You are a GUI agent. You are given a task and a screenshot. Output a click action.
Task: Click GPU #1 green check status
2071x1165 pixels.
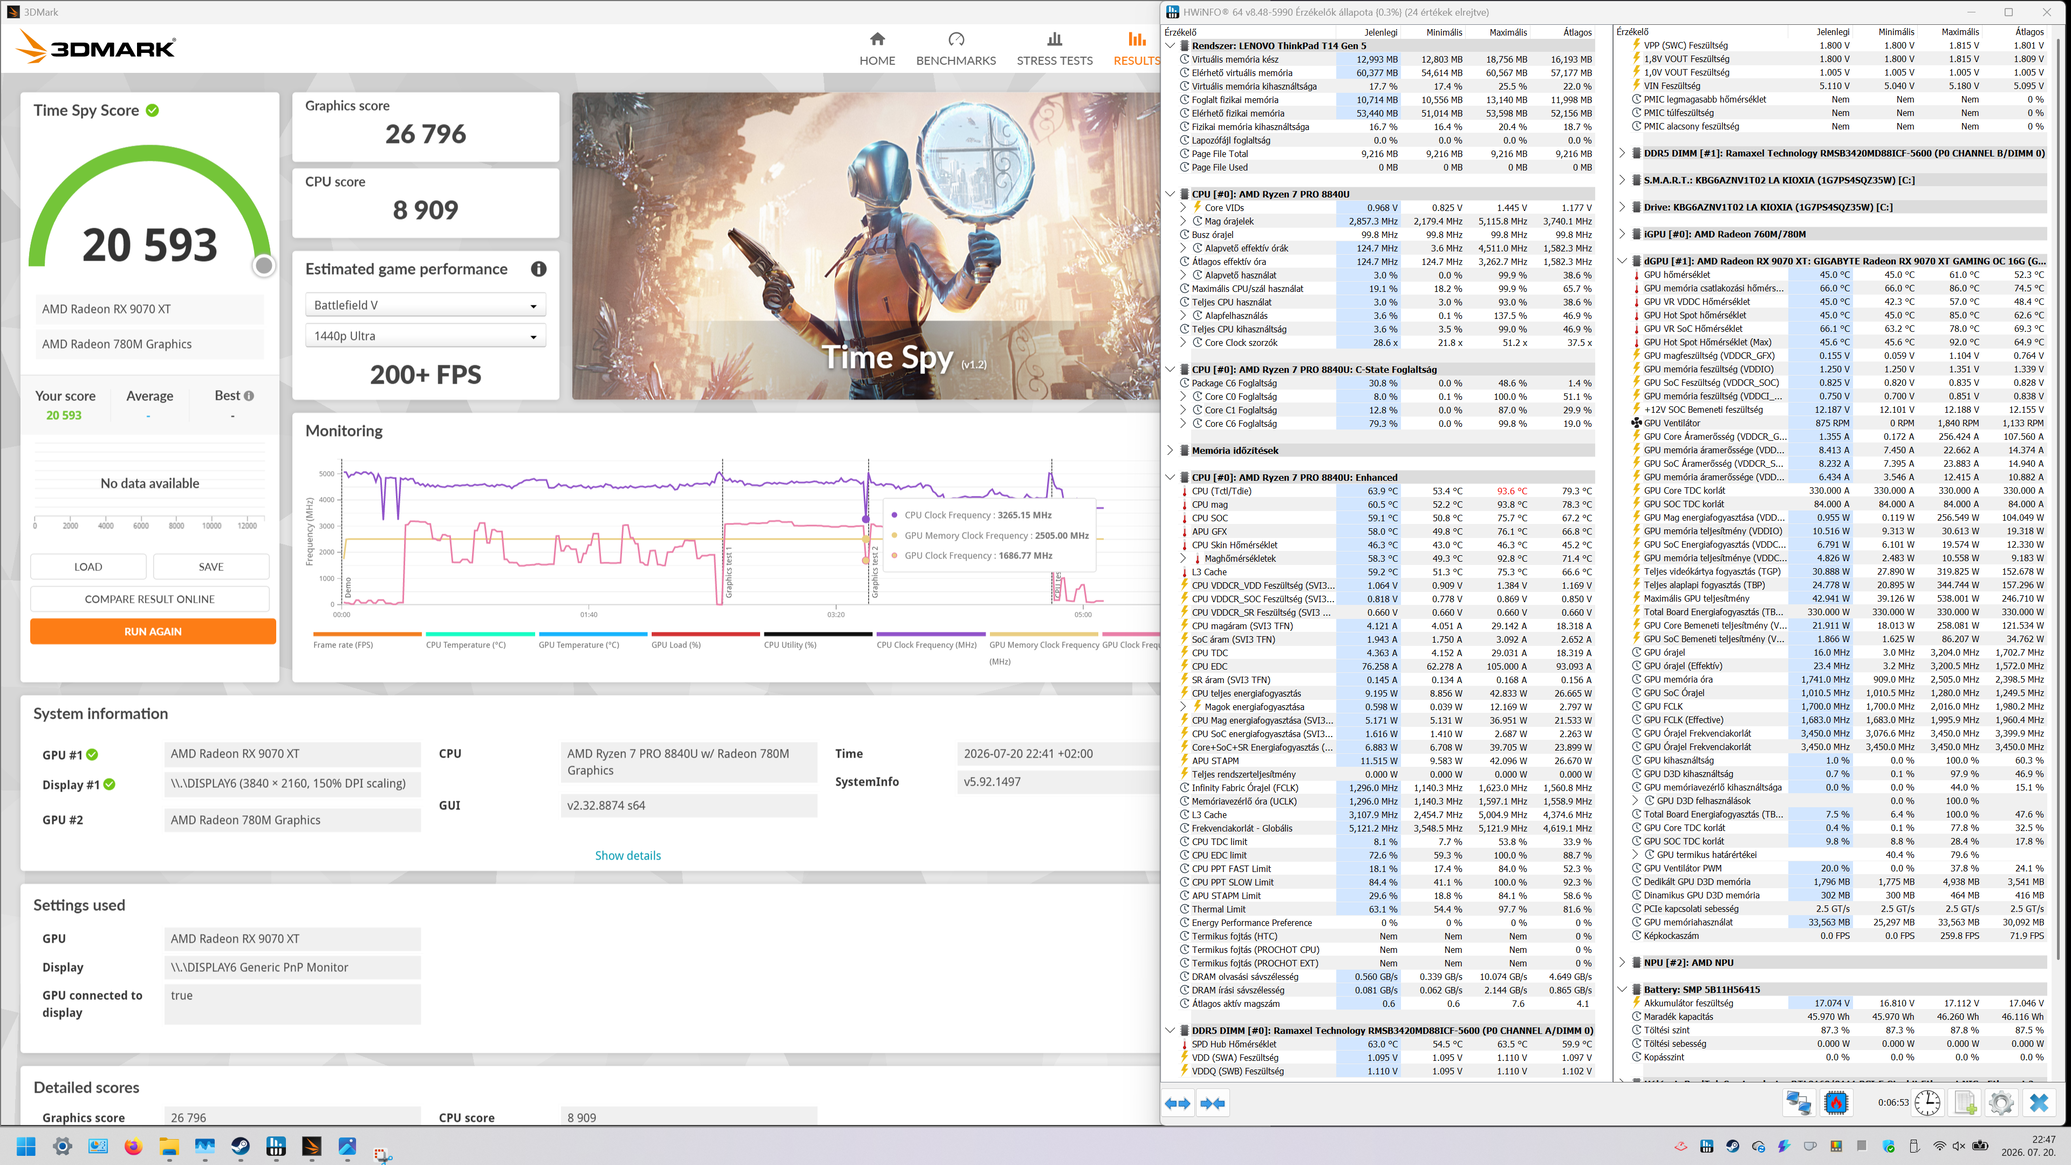point(92,755)
